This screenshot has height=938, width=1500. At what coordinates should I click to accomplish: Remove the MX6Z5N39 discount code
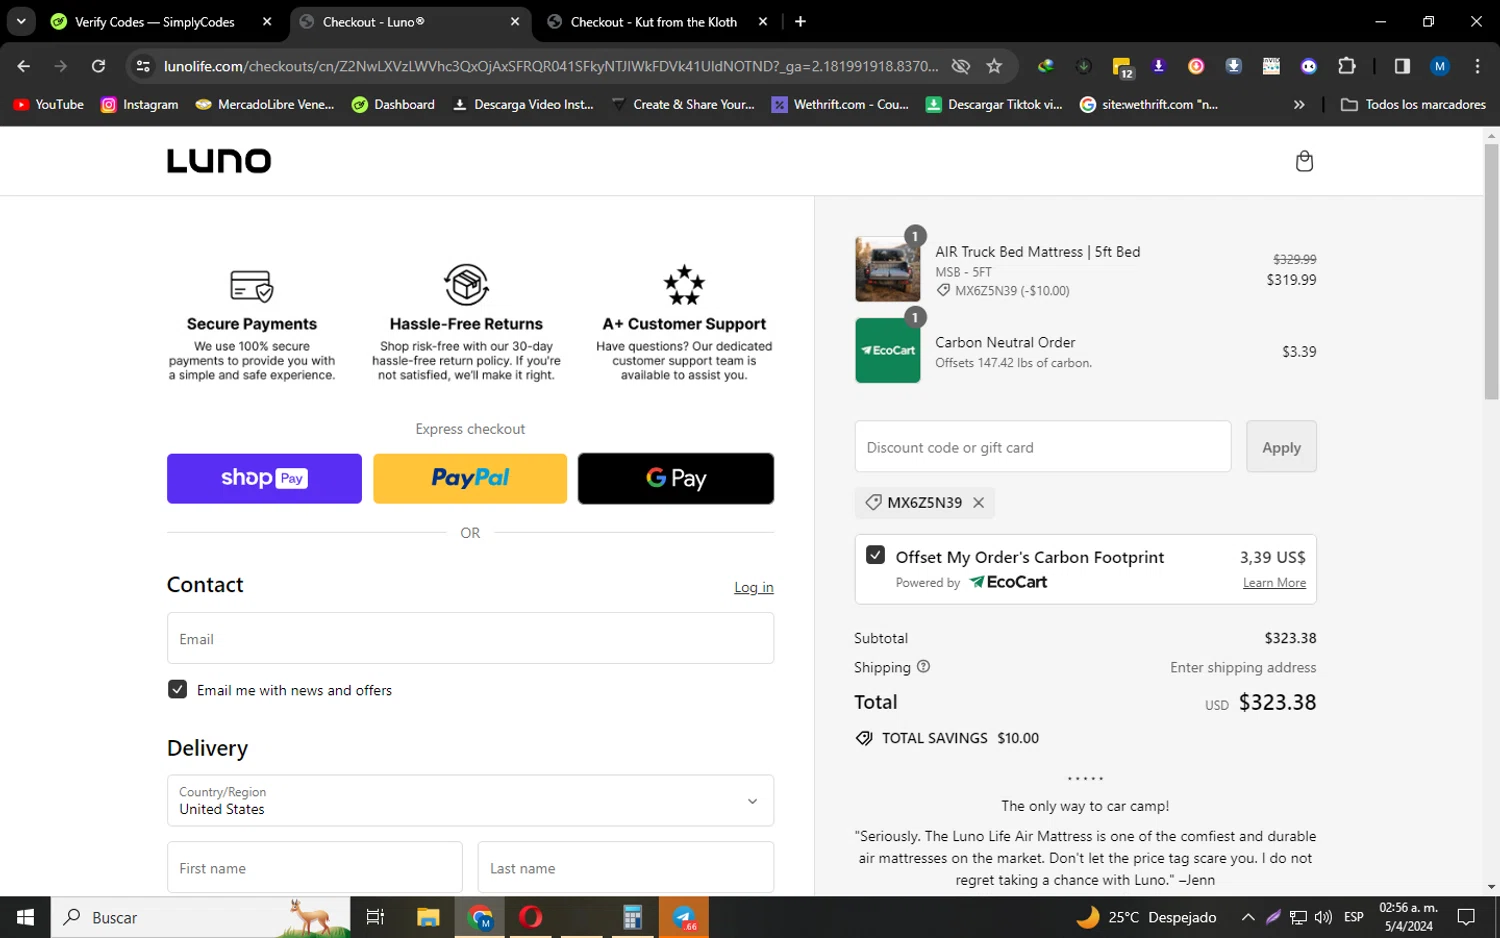point(979,503)
